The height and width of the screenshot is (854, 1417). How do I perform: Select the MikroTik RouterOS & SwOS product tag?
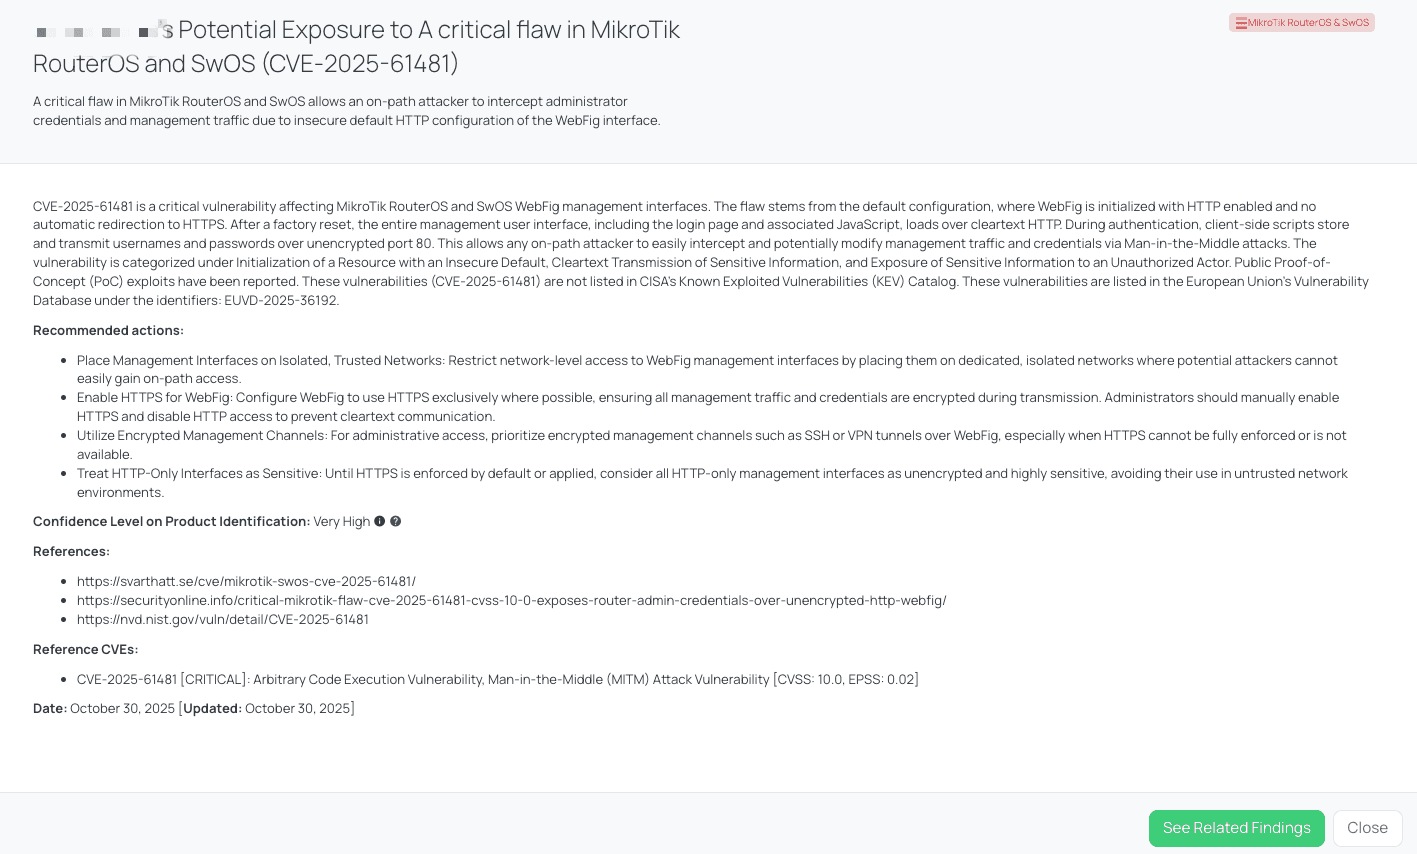pyautogui.click(x=1301, y=22)
